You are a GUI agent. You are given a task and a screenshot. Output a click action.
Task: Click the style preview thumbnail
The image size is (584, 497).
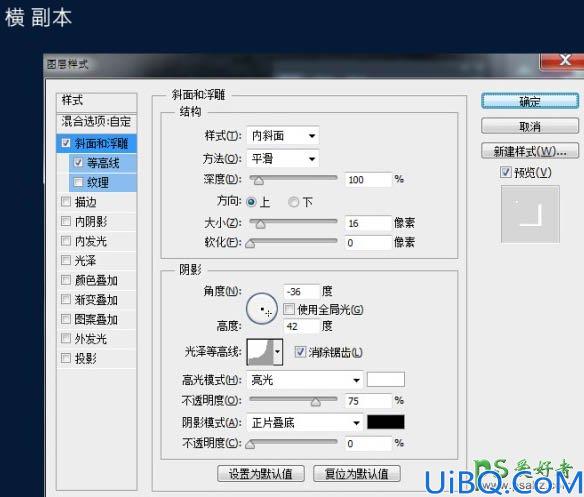530,214
